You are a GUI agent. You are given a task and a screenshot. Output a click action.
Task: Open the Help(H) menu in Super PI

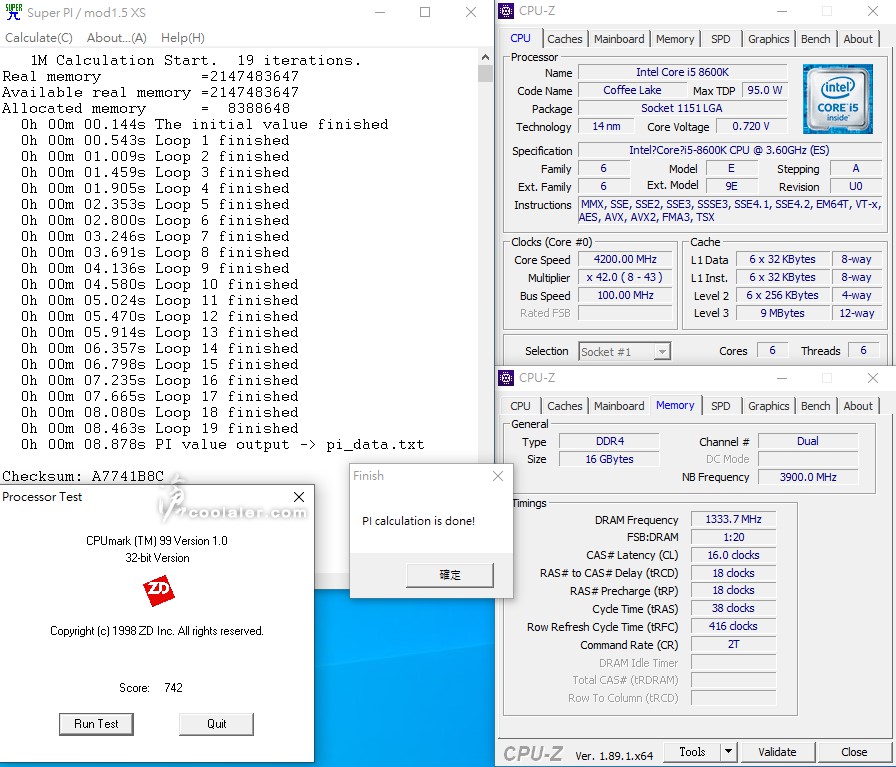(x=182, y=38)
